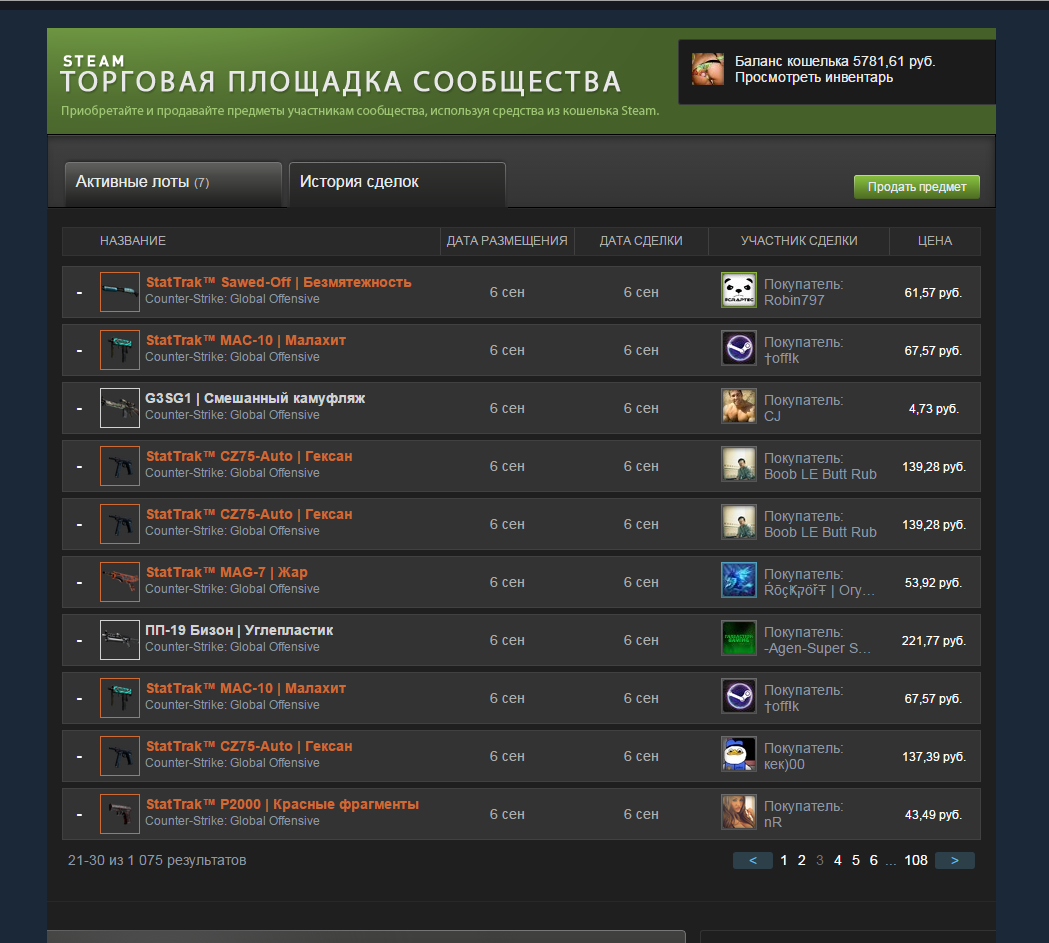Screen dimensions: 1049x943
Task: Click the G3SG1 Смешанный камуфляж item icon
Action: [x=120, y=408]
